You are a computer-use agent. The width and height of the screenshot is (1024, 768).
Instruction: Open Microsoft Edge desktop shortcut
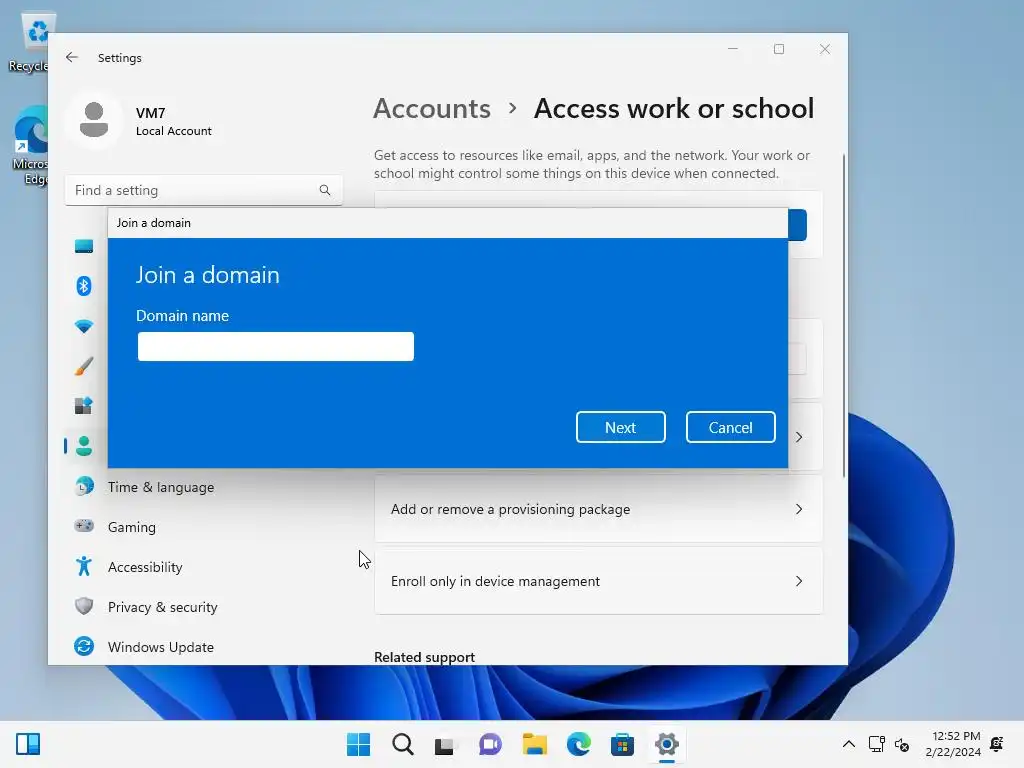click(31, 146)
